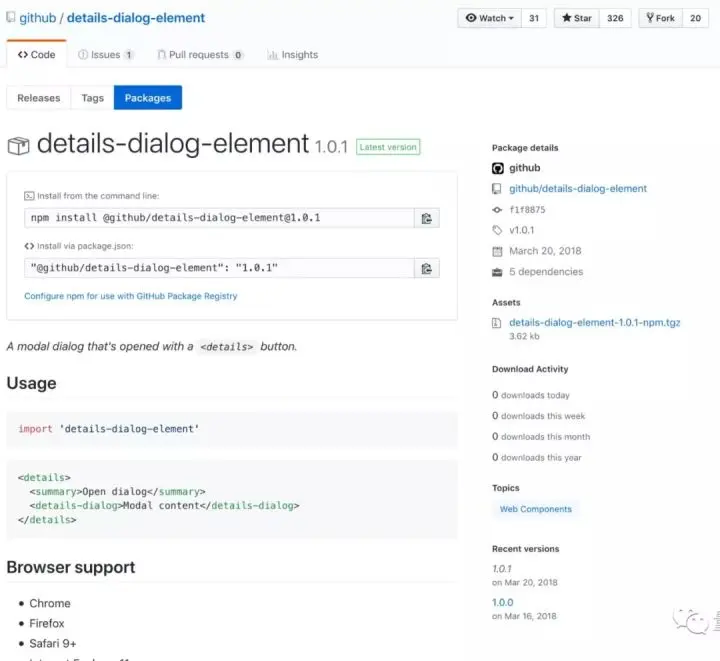The image size is (720, 661).
Task: Click the forks count 20
Action: tap(695, 18)
